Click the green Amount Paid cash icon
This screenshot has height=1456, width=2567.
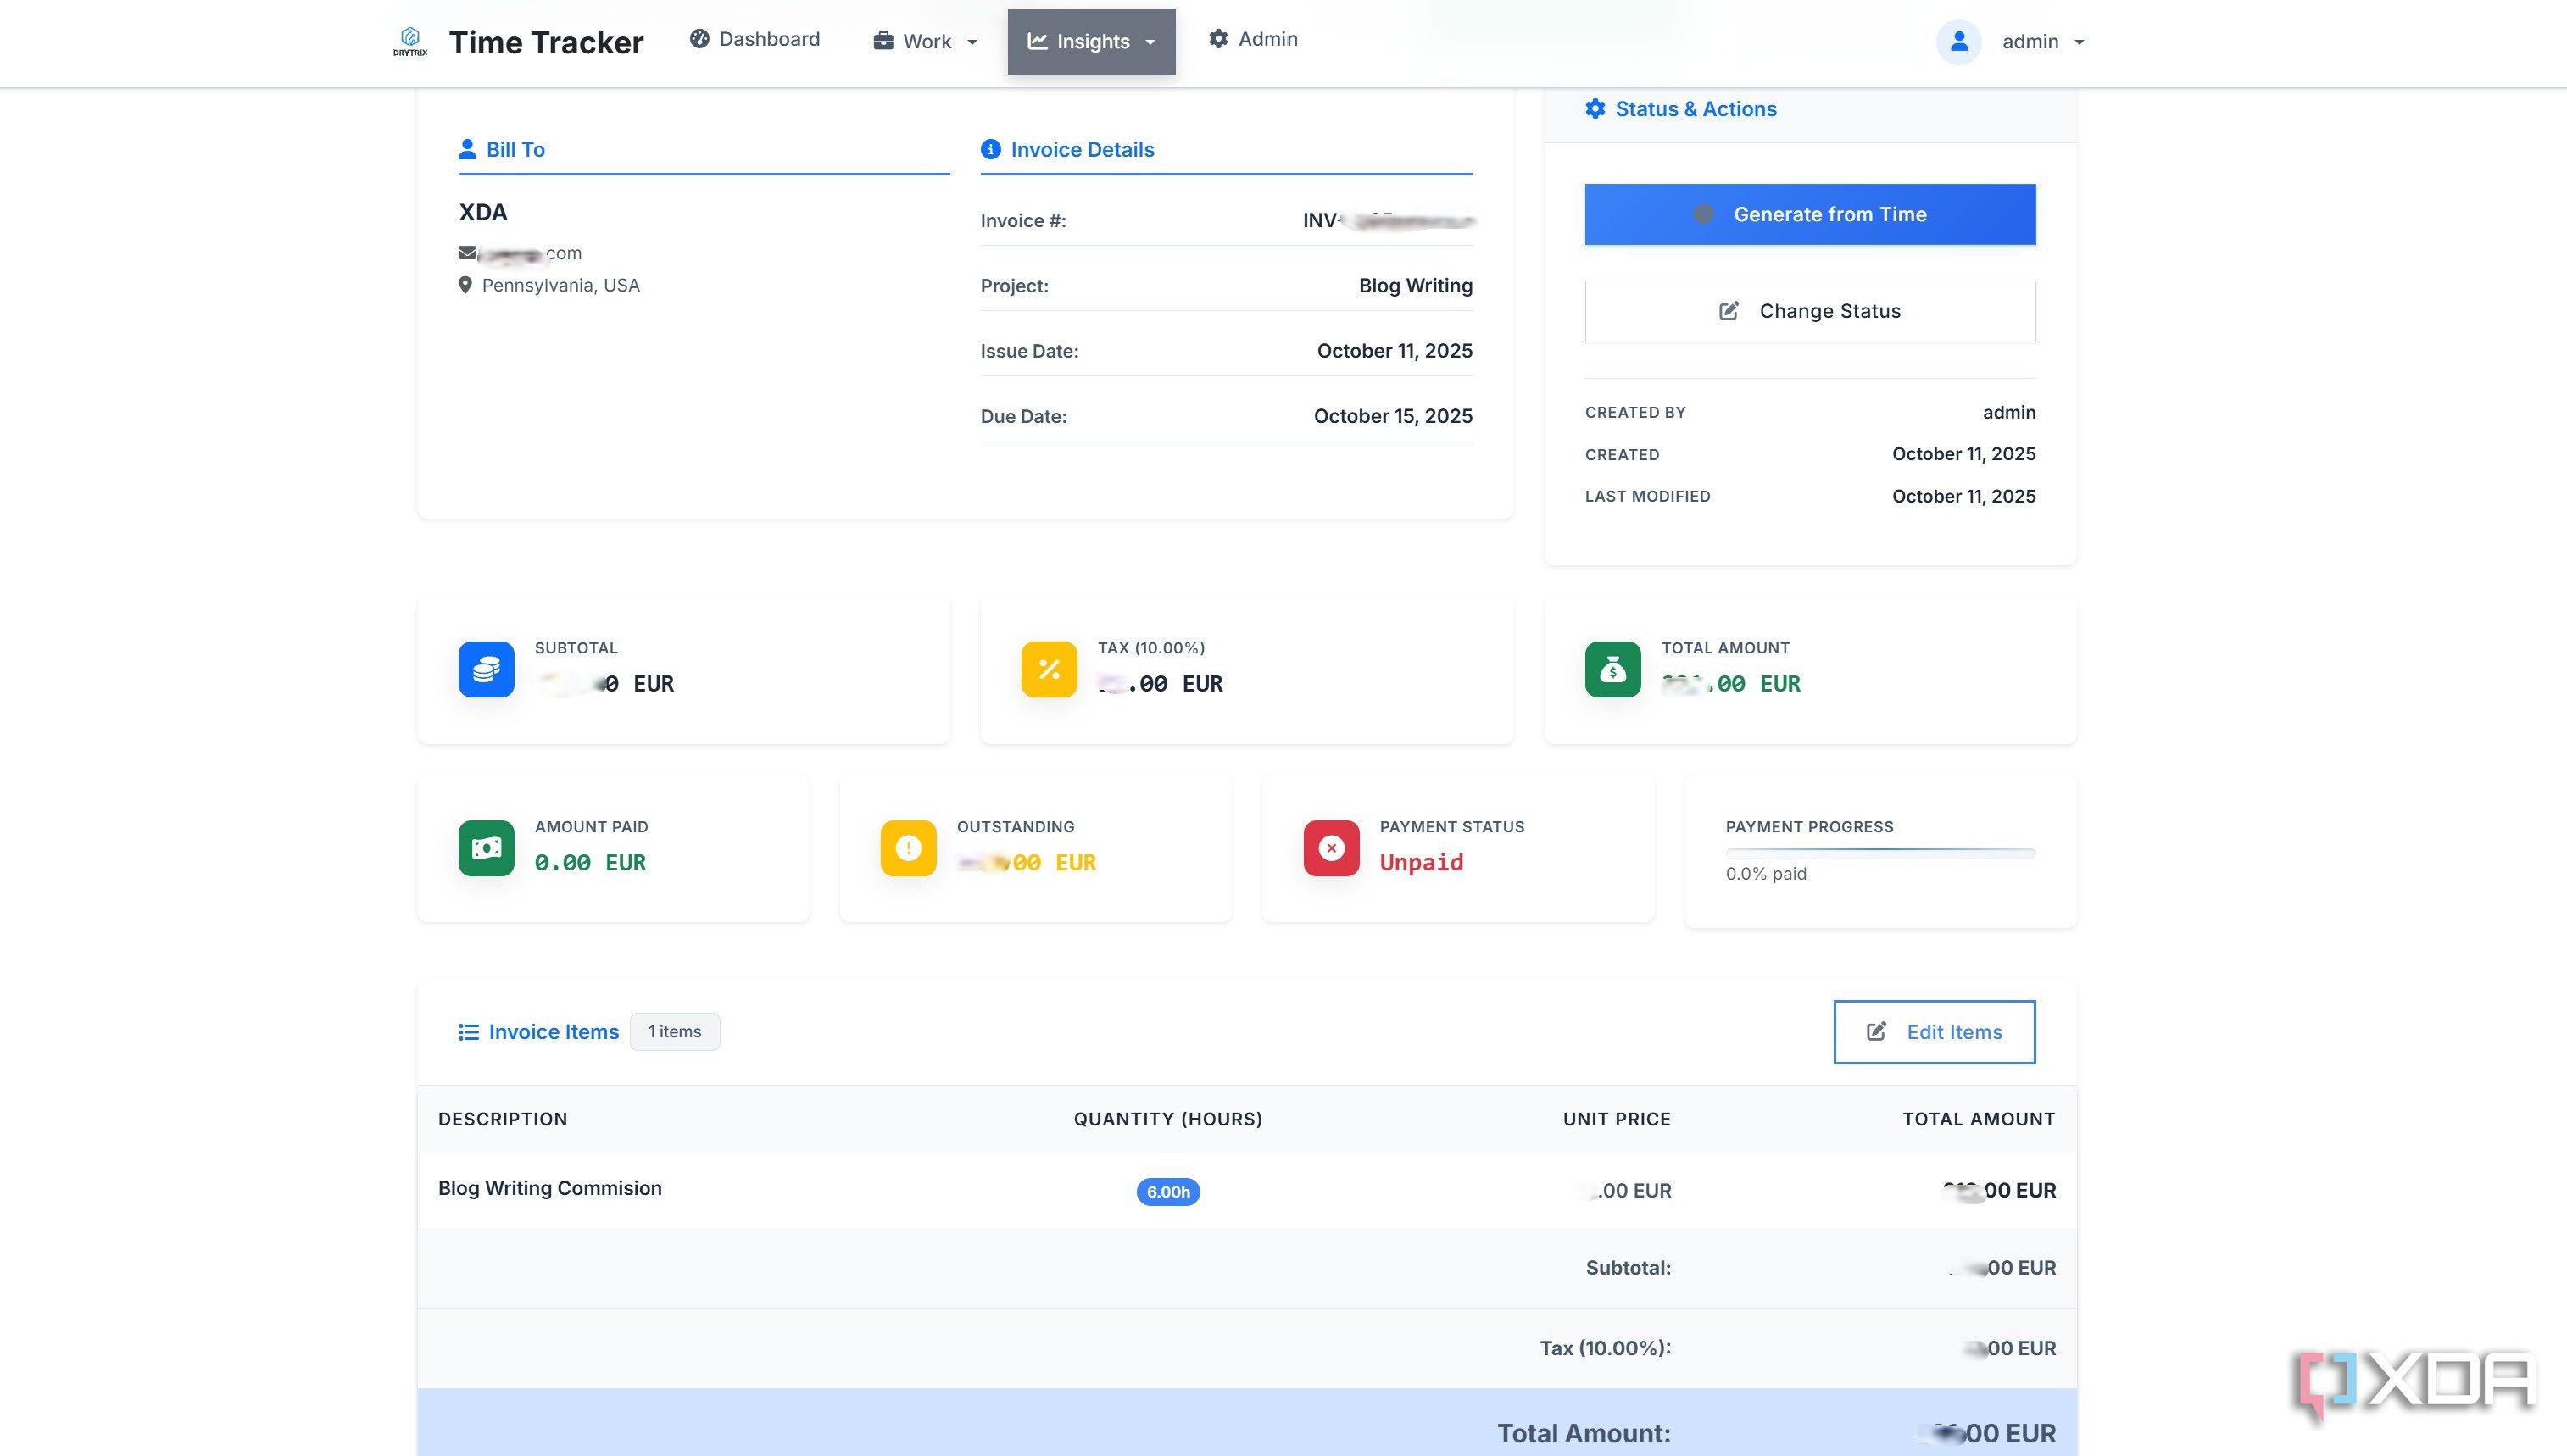tap(486, 848)
